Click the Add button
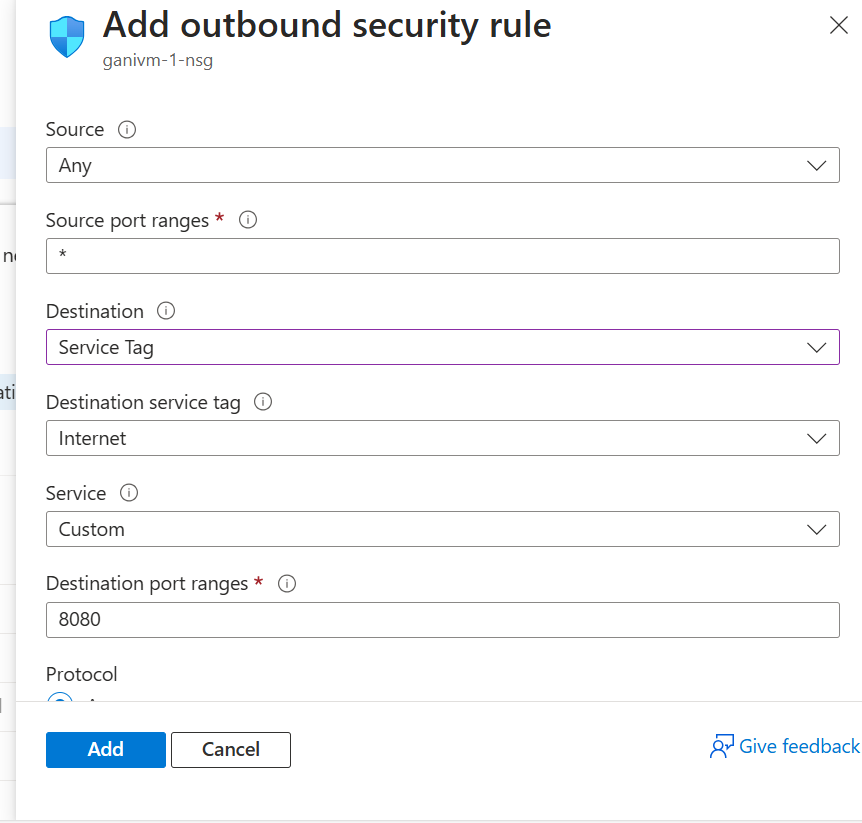 coord(105,749)
